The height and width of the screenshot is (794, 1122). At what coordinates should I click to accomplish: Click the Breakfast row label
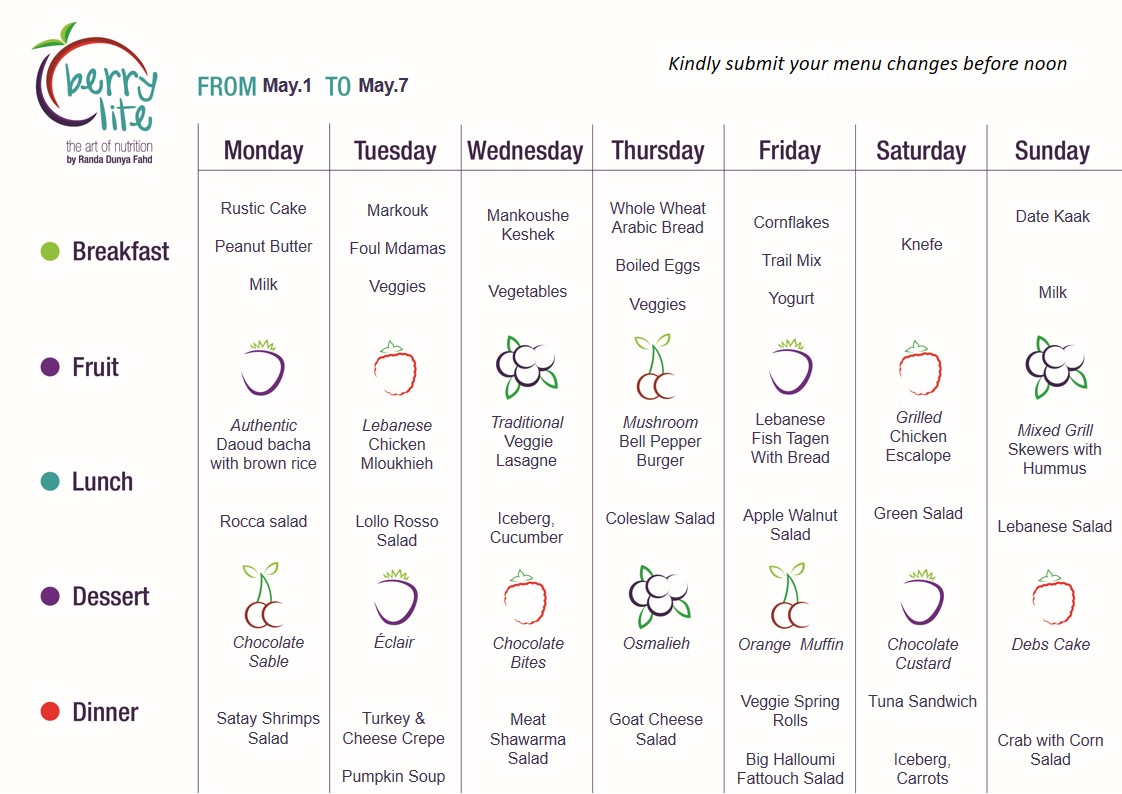(121, 252)
